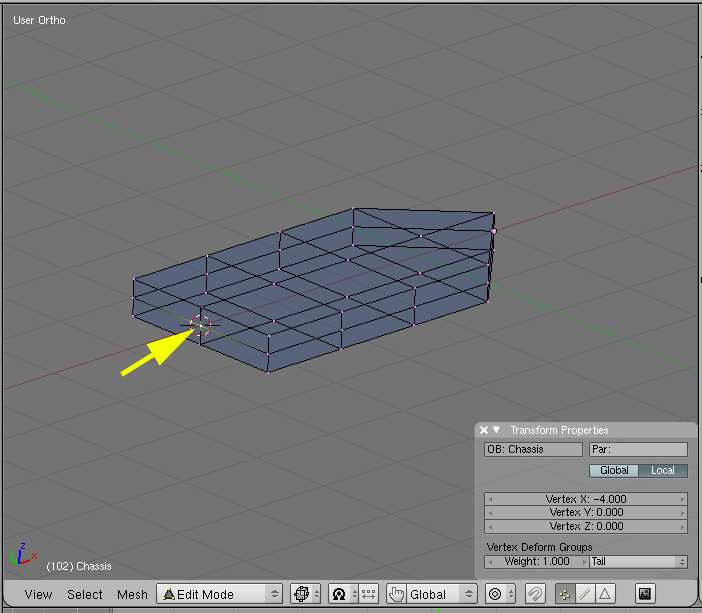This screenshot has width=702, height=613.
Task: Increase Vertex Z with right arrow
Action: (682, 527)
